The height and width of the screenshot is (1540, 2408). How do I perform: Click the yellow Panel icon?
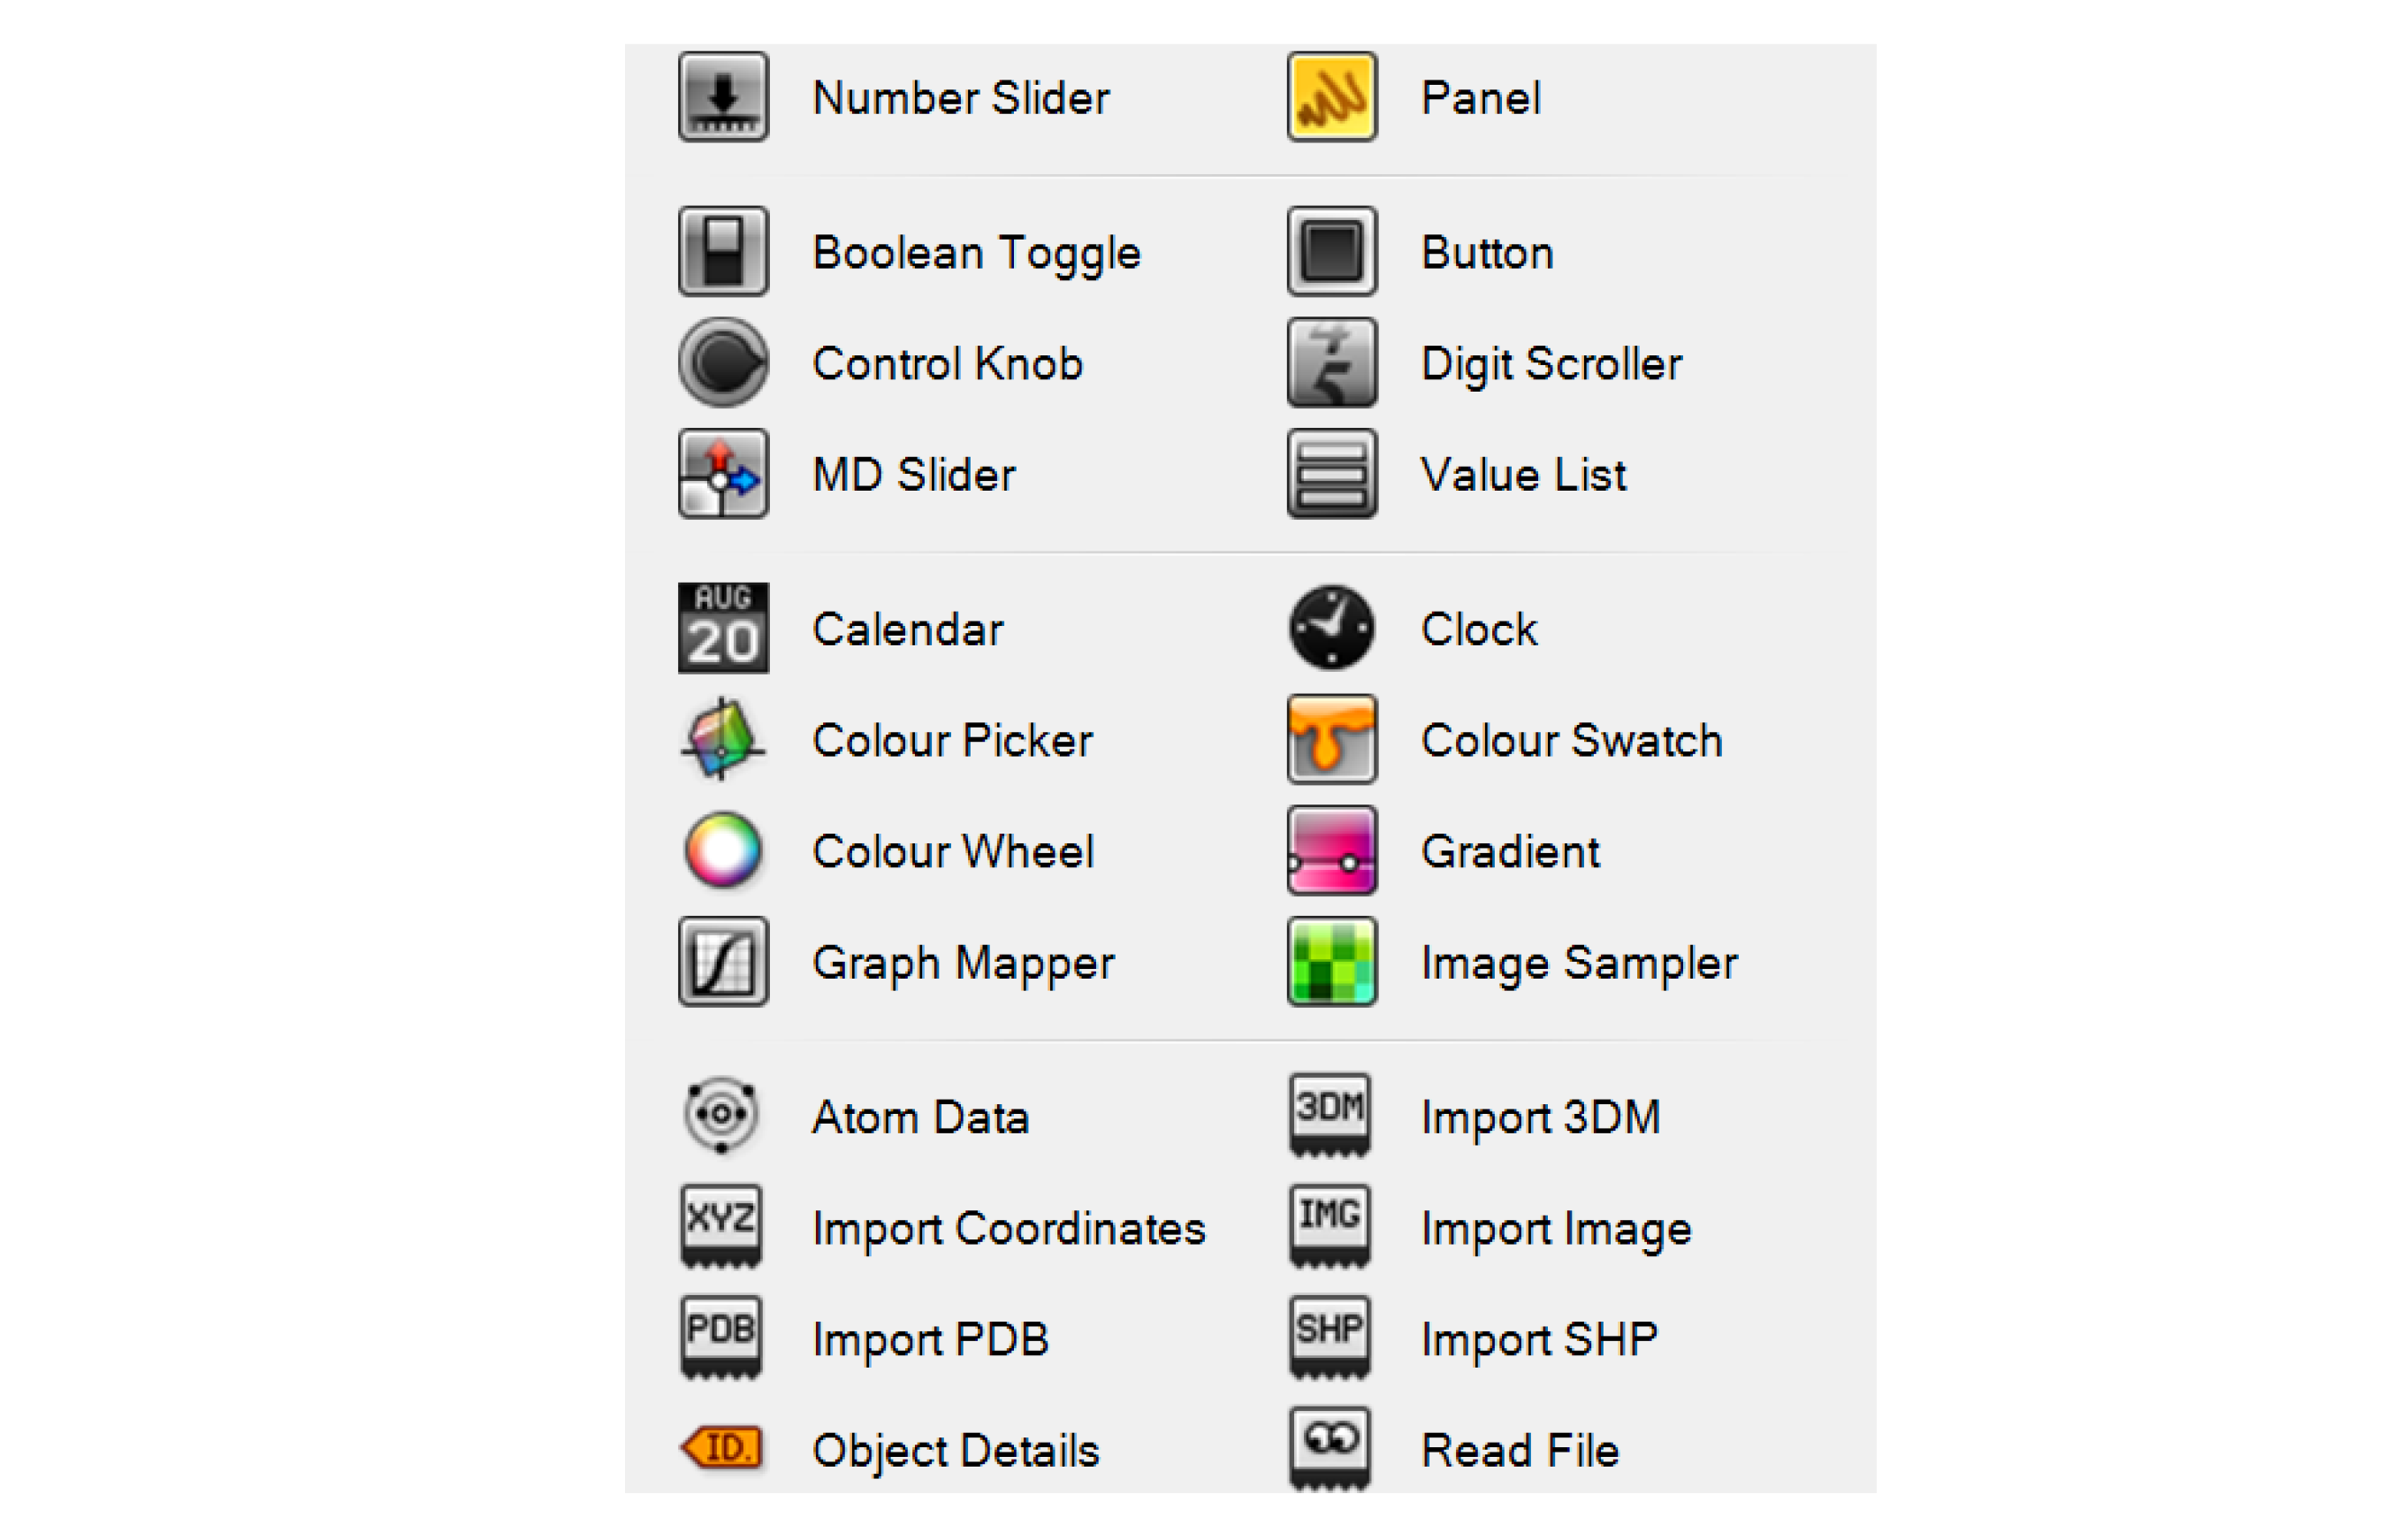point(1331,97)
